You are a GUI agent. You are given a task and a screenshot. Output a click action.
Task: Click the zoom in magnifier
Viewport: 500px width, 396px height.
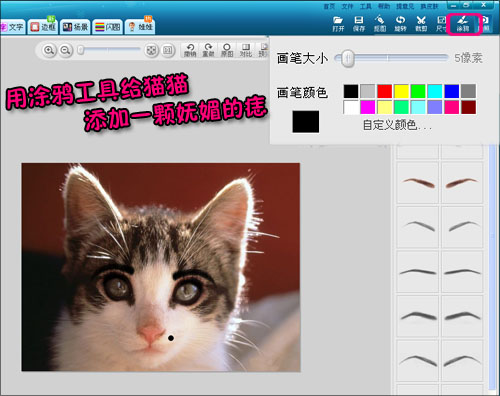[49, 50]
